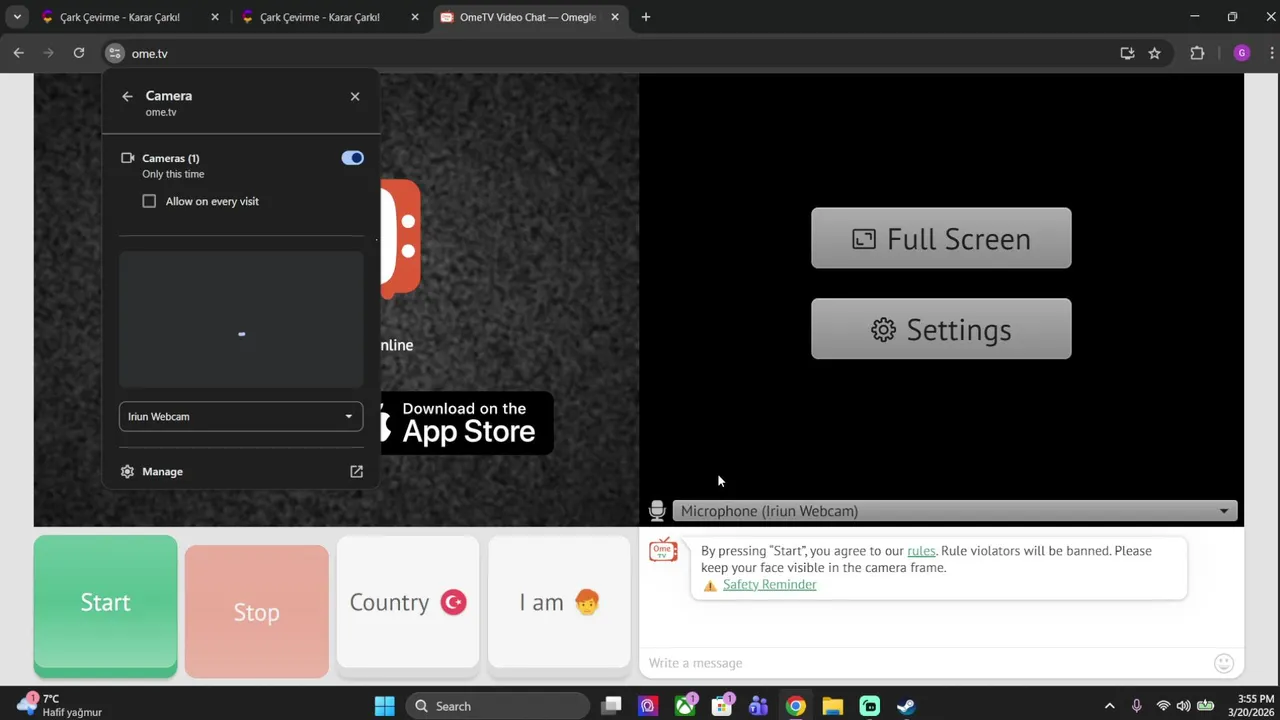Click Download on the App Store badge
The height and width of the screenshot is (720, 1280).
(467, 423)
